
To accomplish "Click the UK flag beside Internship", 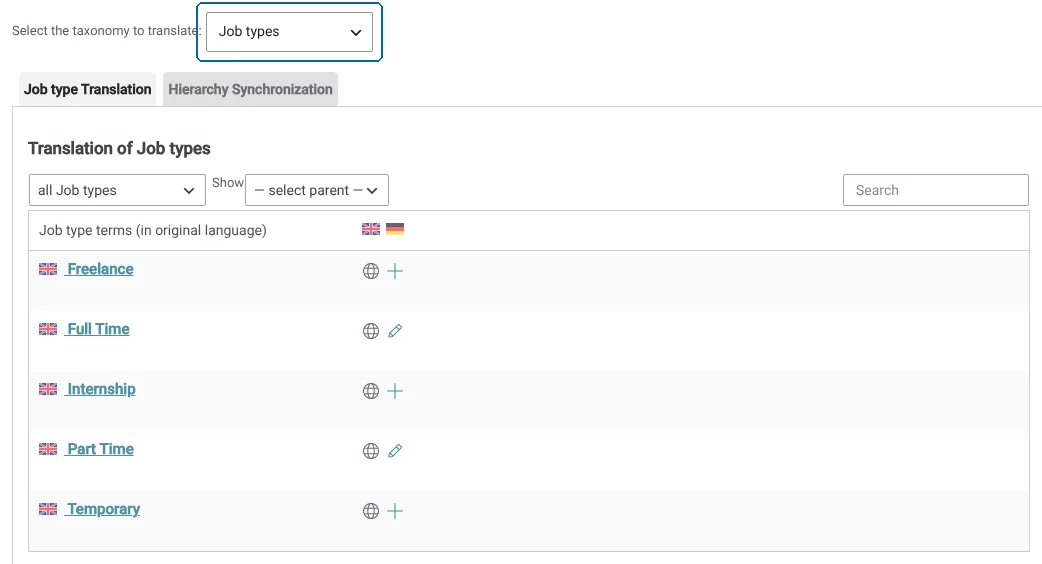I will [48, 389].
